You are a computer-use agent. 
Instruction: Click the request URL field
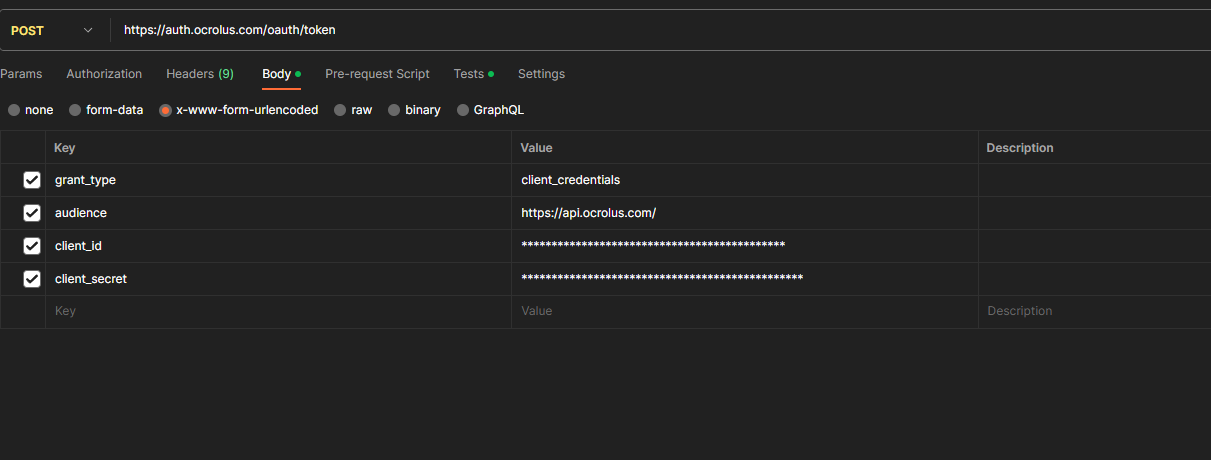coord(660,30)
